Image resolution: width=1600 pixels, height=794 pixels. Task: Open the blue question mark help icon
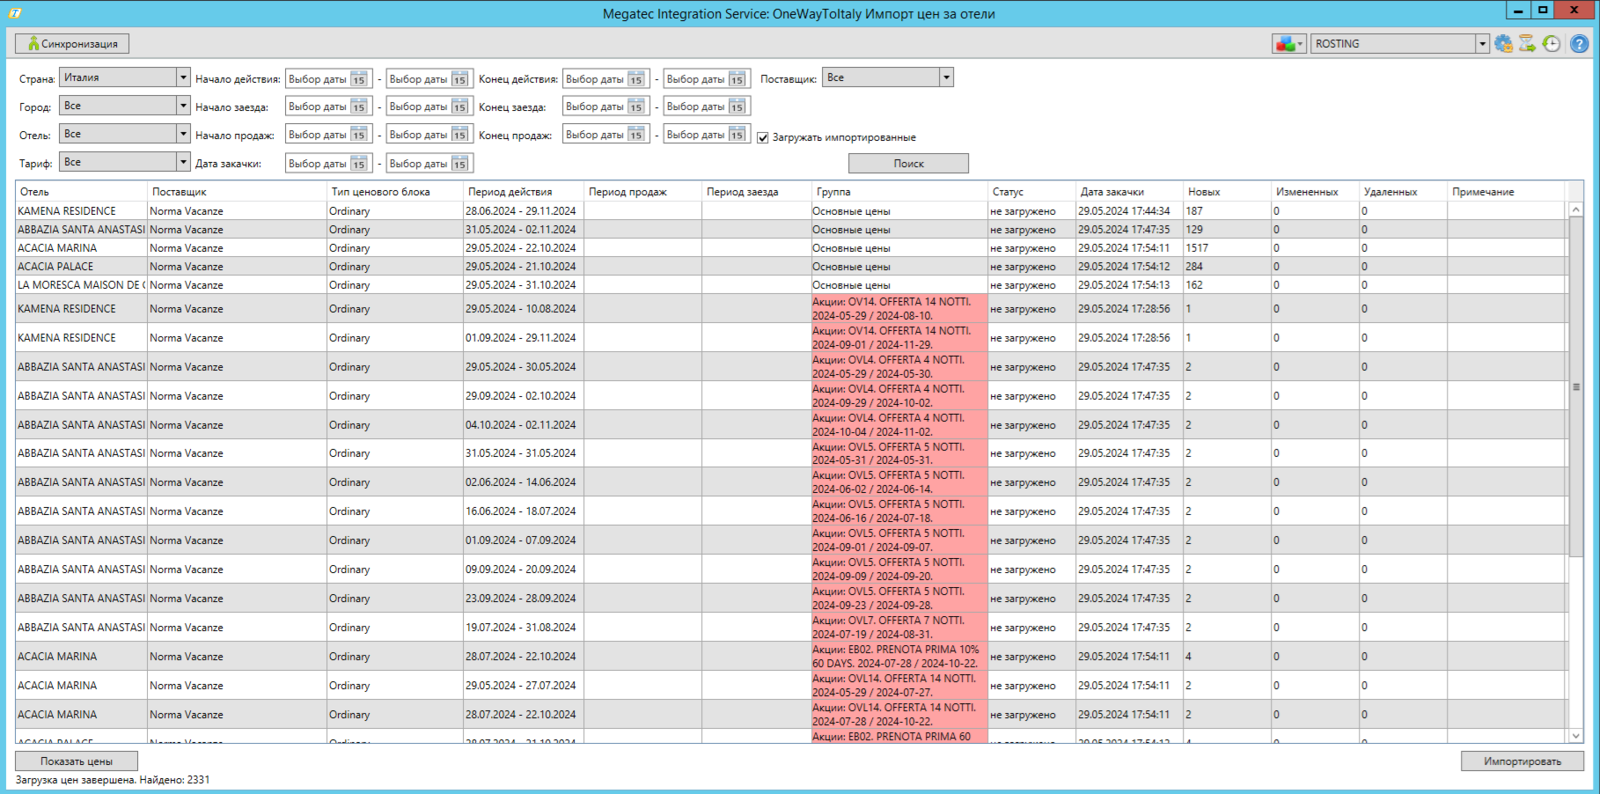pyautogui.click(x=1579, y=43)
